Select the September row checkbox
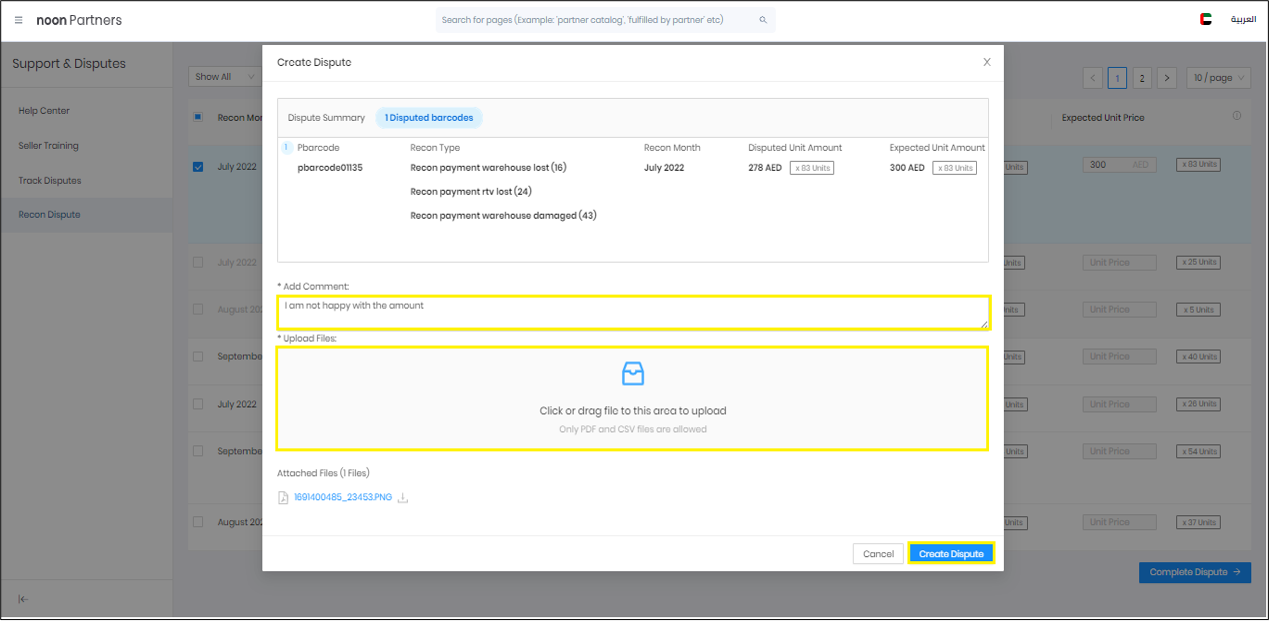Viewport: 1272px width, 623px height. [197, 356]
